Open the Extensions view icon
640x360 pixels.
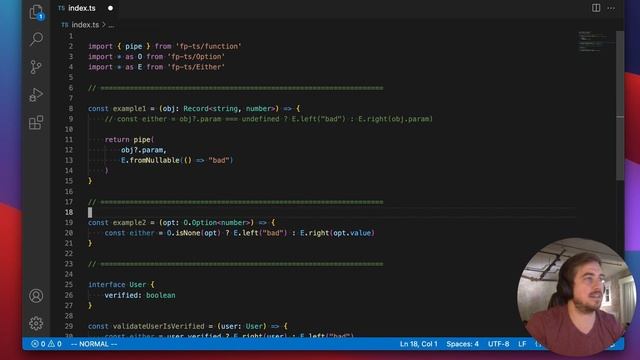(x=36, y=122)
